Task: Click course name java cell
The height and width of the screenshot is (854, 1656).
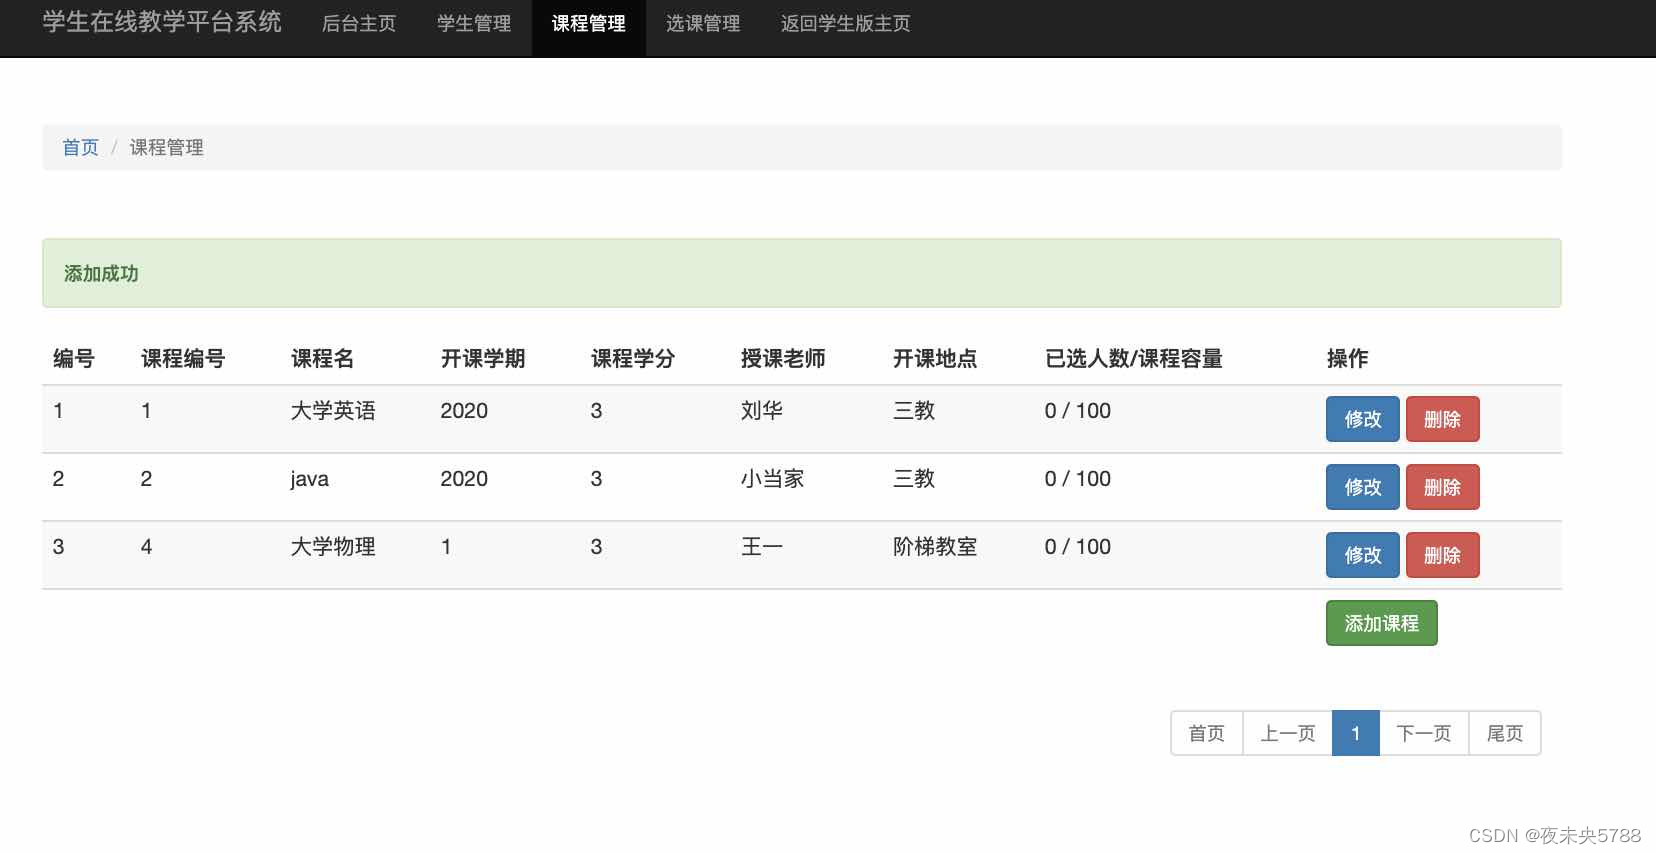Action: click(x=310, y=479)
